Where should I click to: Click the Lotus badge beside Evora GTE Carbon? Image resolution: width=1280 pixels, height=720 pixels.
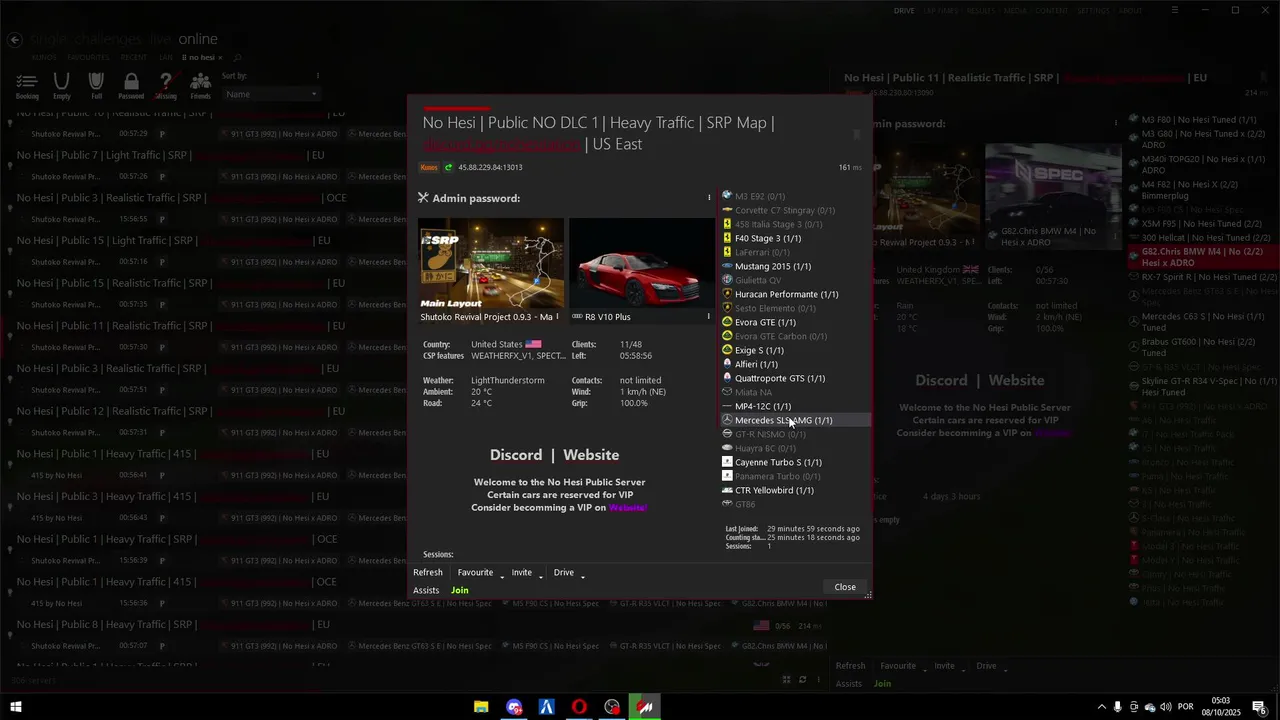coord(727,336)
